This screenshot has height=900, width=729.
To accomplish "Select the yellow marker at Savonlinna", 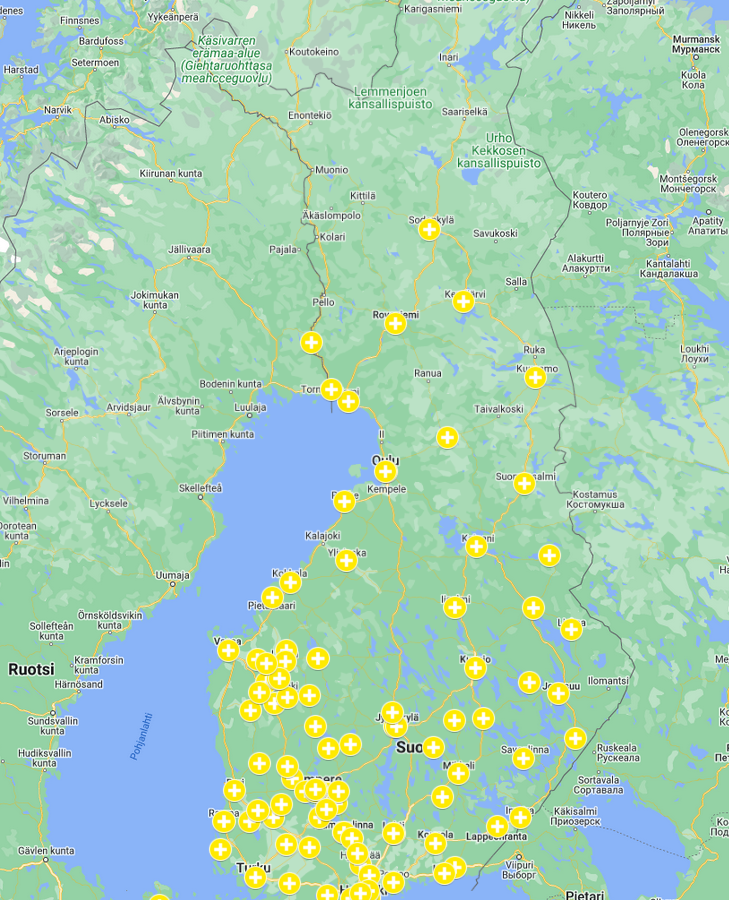I will point(523,758).
